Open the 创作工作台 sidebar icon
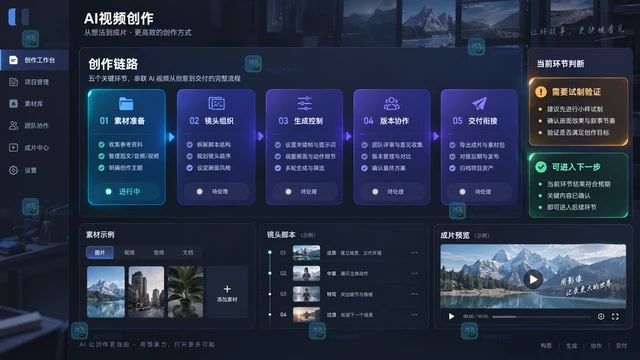 [13, 60]
